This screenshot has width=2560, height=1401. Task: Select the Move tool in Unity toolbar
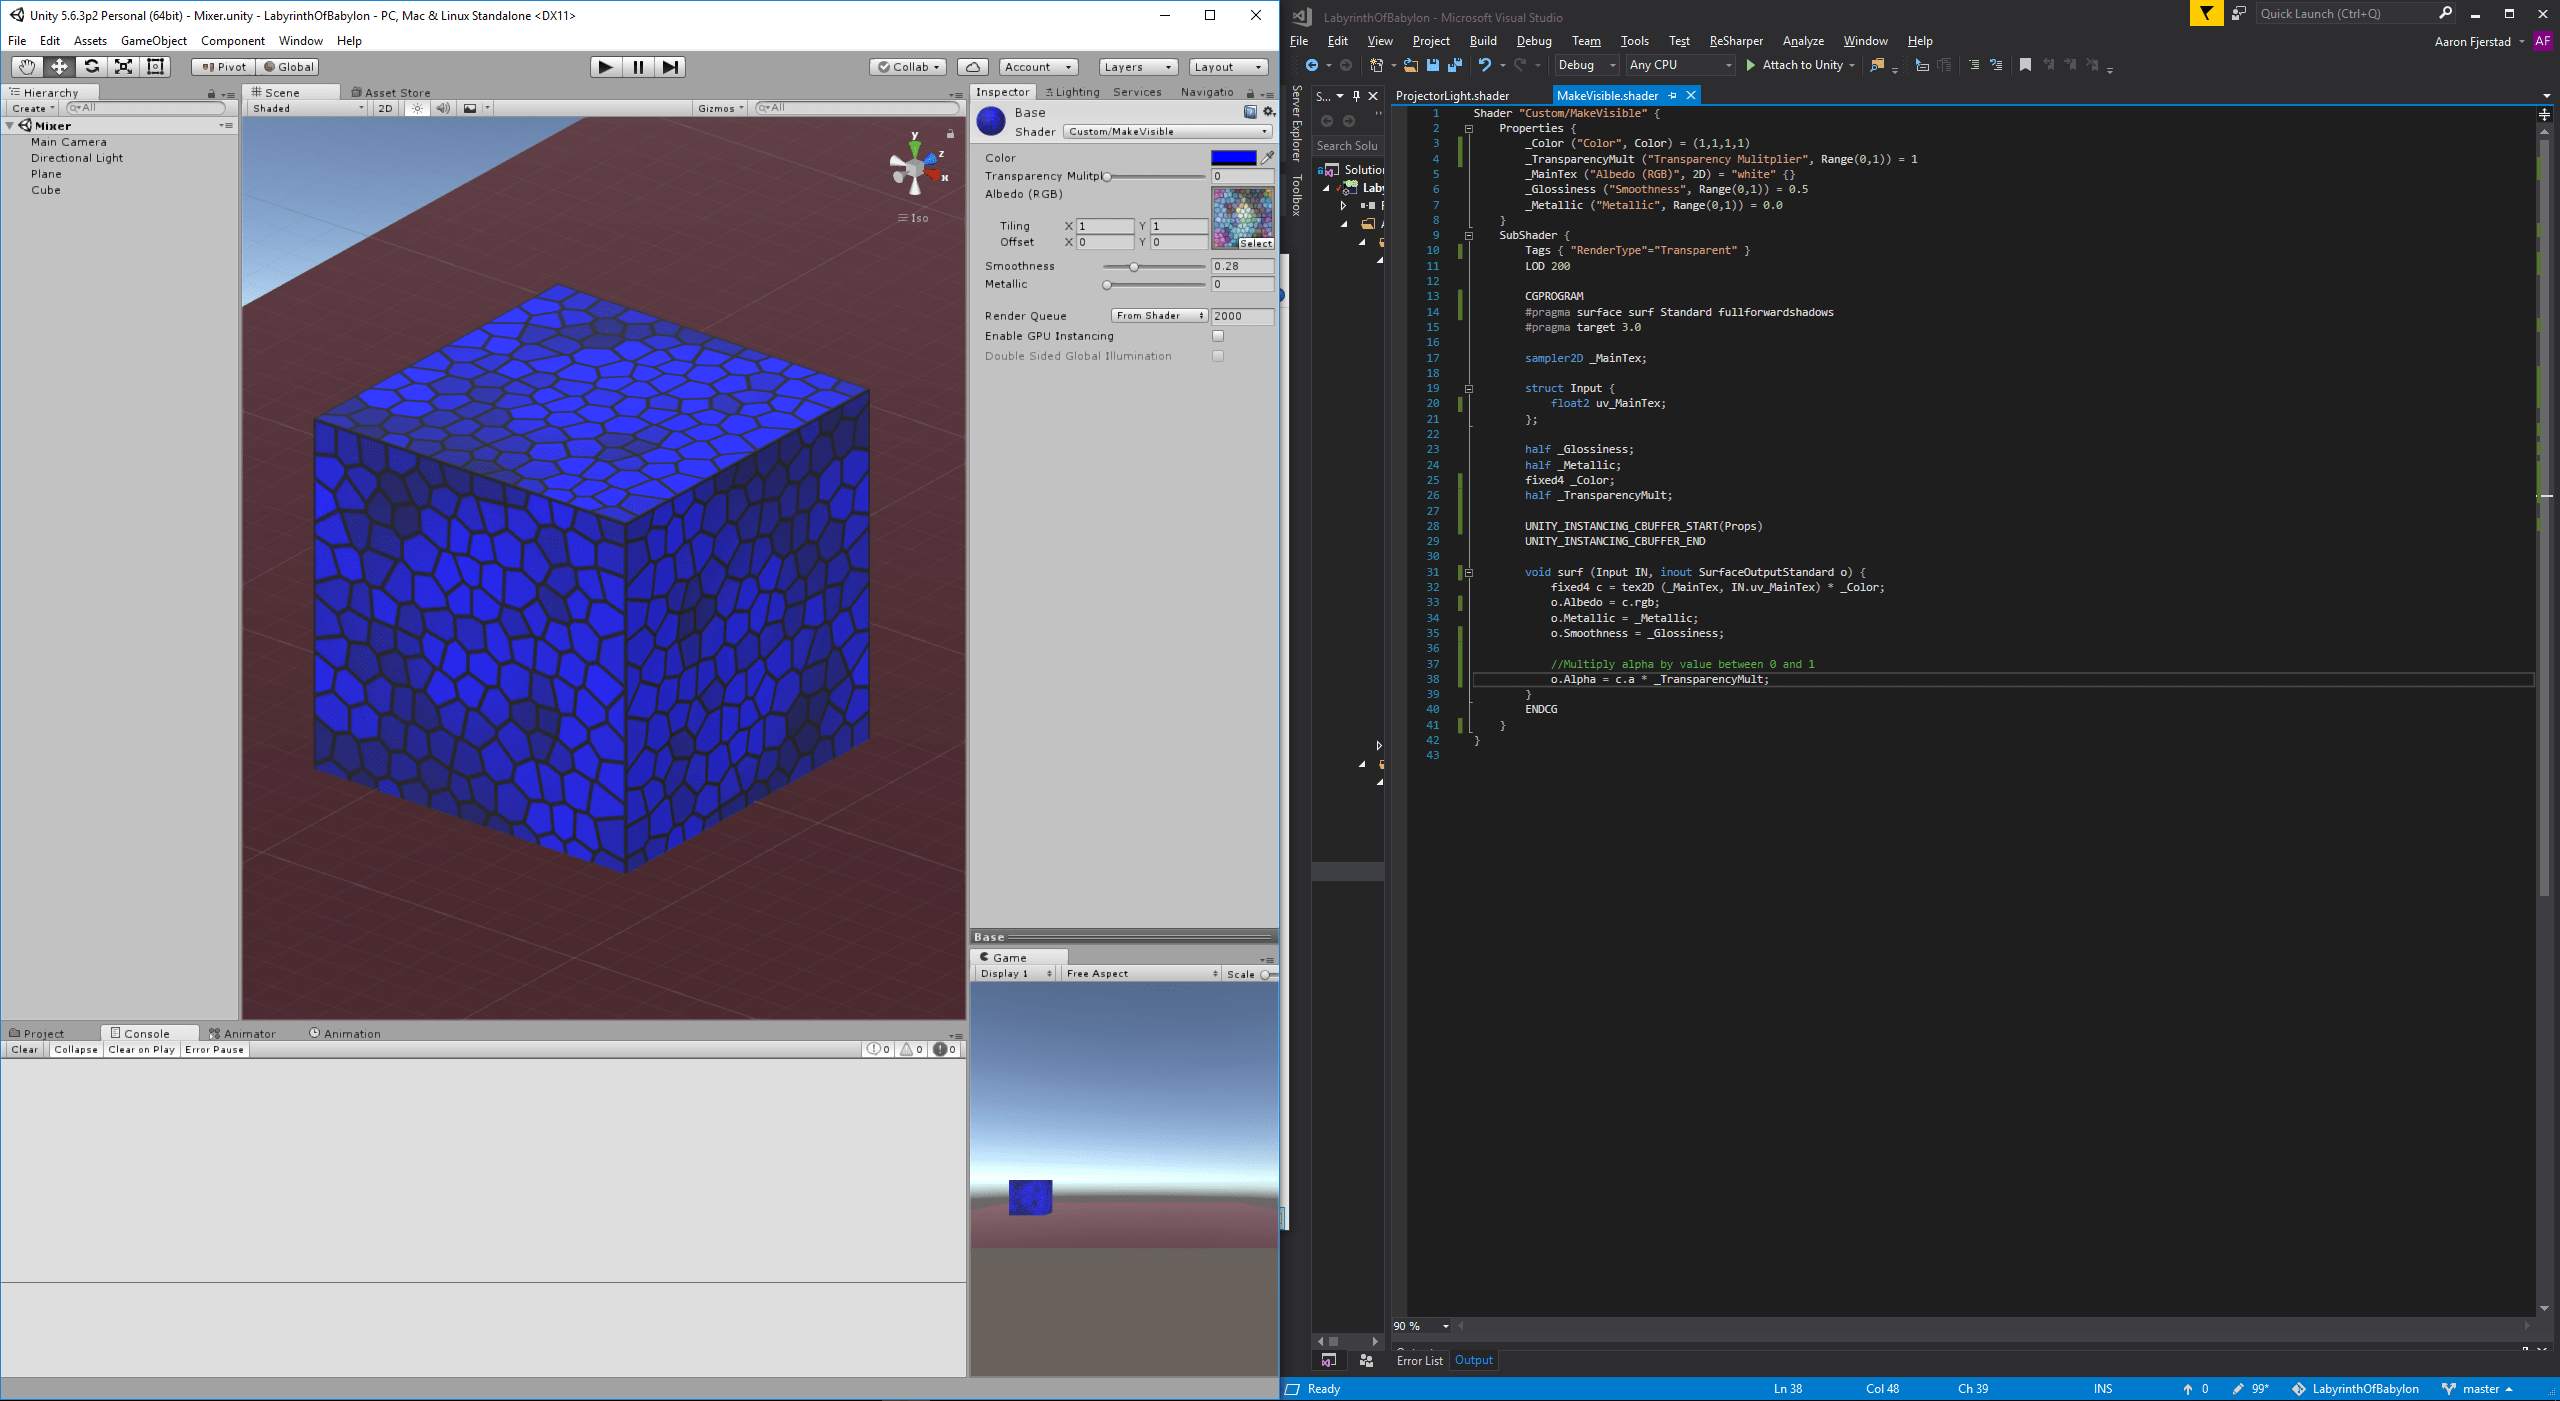click(60, 67)
